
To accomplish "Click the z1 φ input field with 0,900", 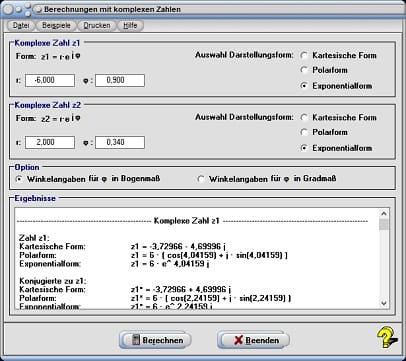I will point(120,80).
